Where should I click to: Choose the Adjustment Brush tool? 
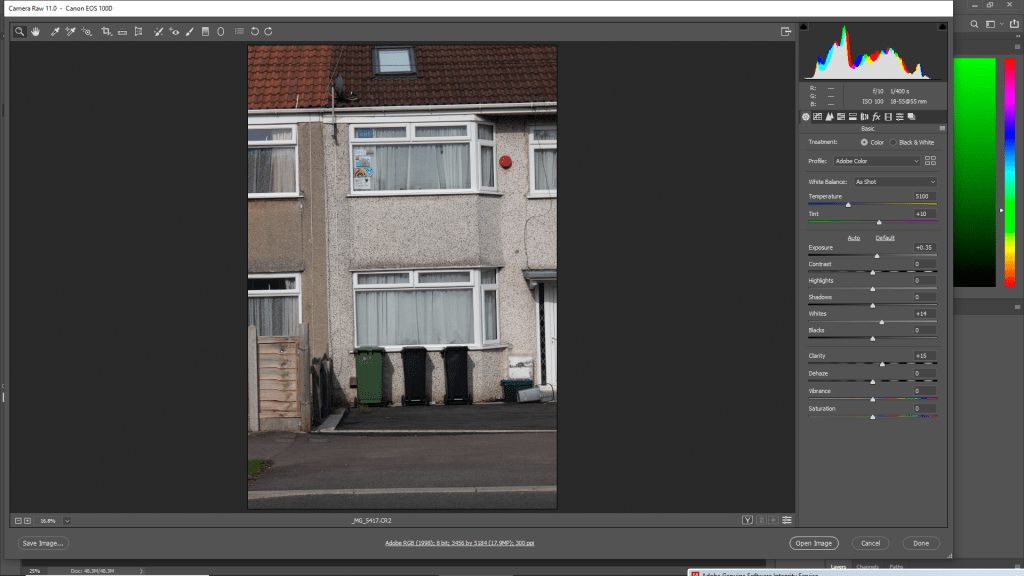click(x=189, y=32)
